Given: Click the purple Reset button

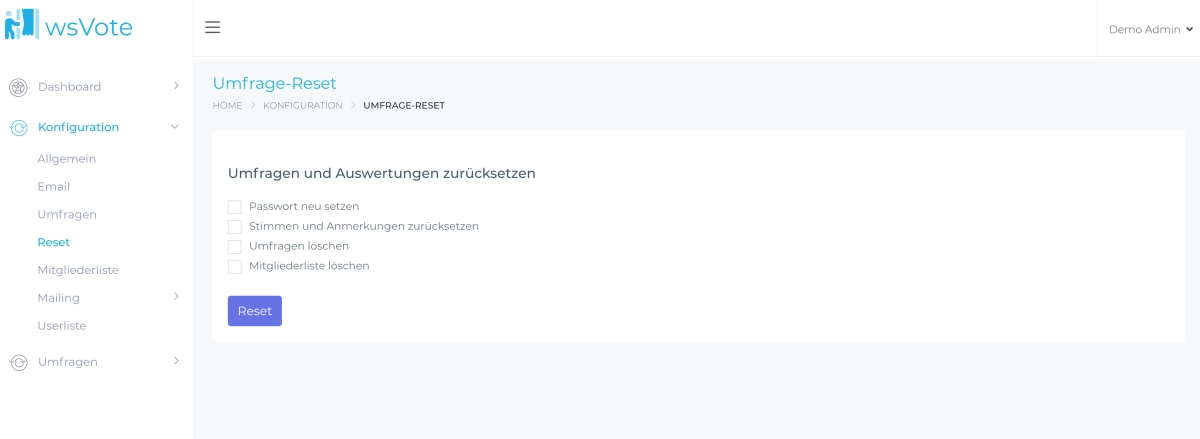Looking at the screenshot, I should click(255, 311).
